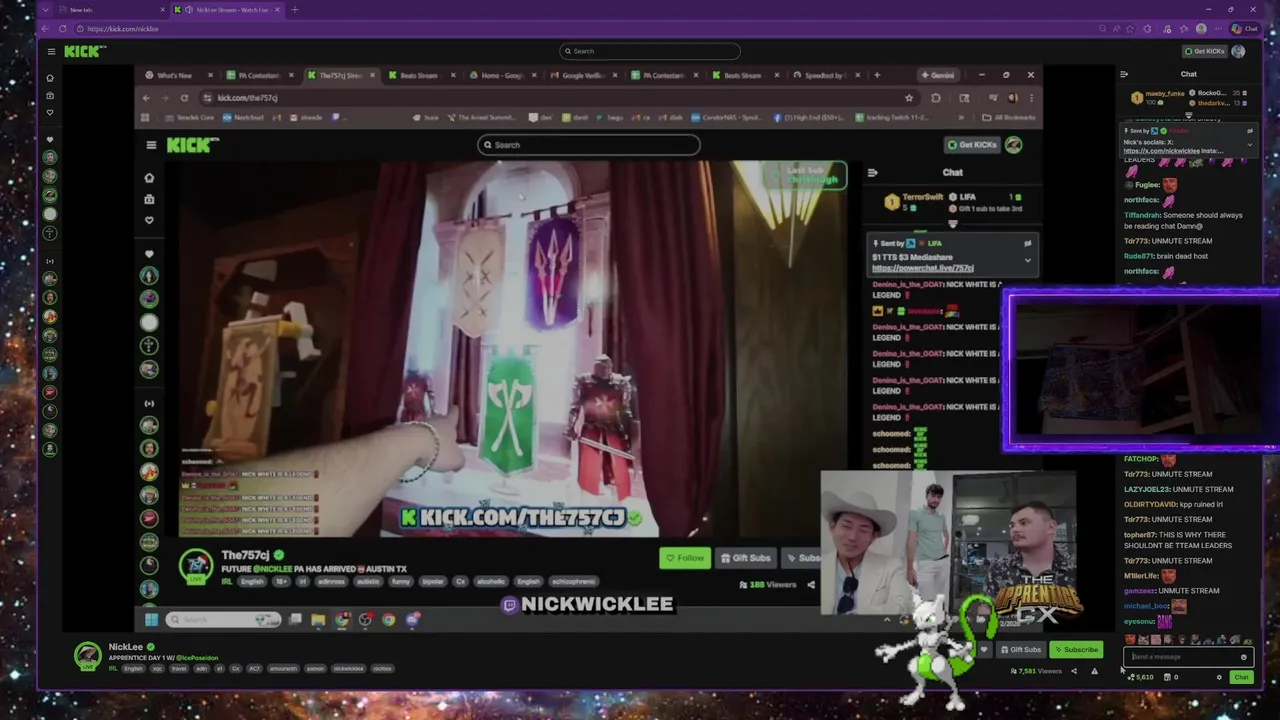Share the NickLee stream via share icon

[1074, 671]
